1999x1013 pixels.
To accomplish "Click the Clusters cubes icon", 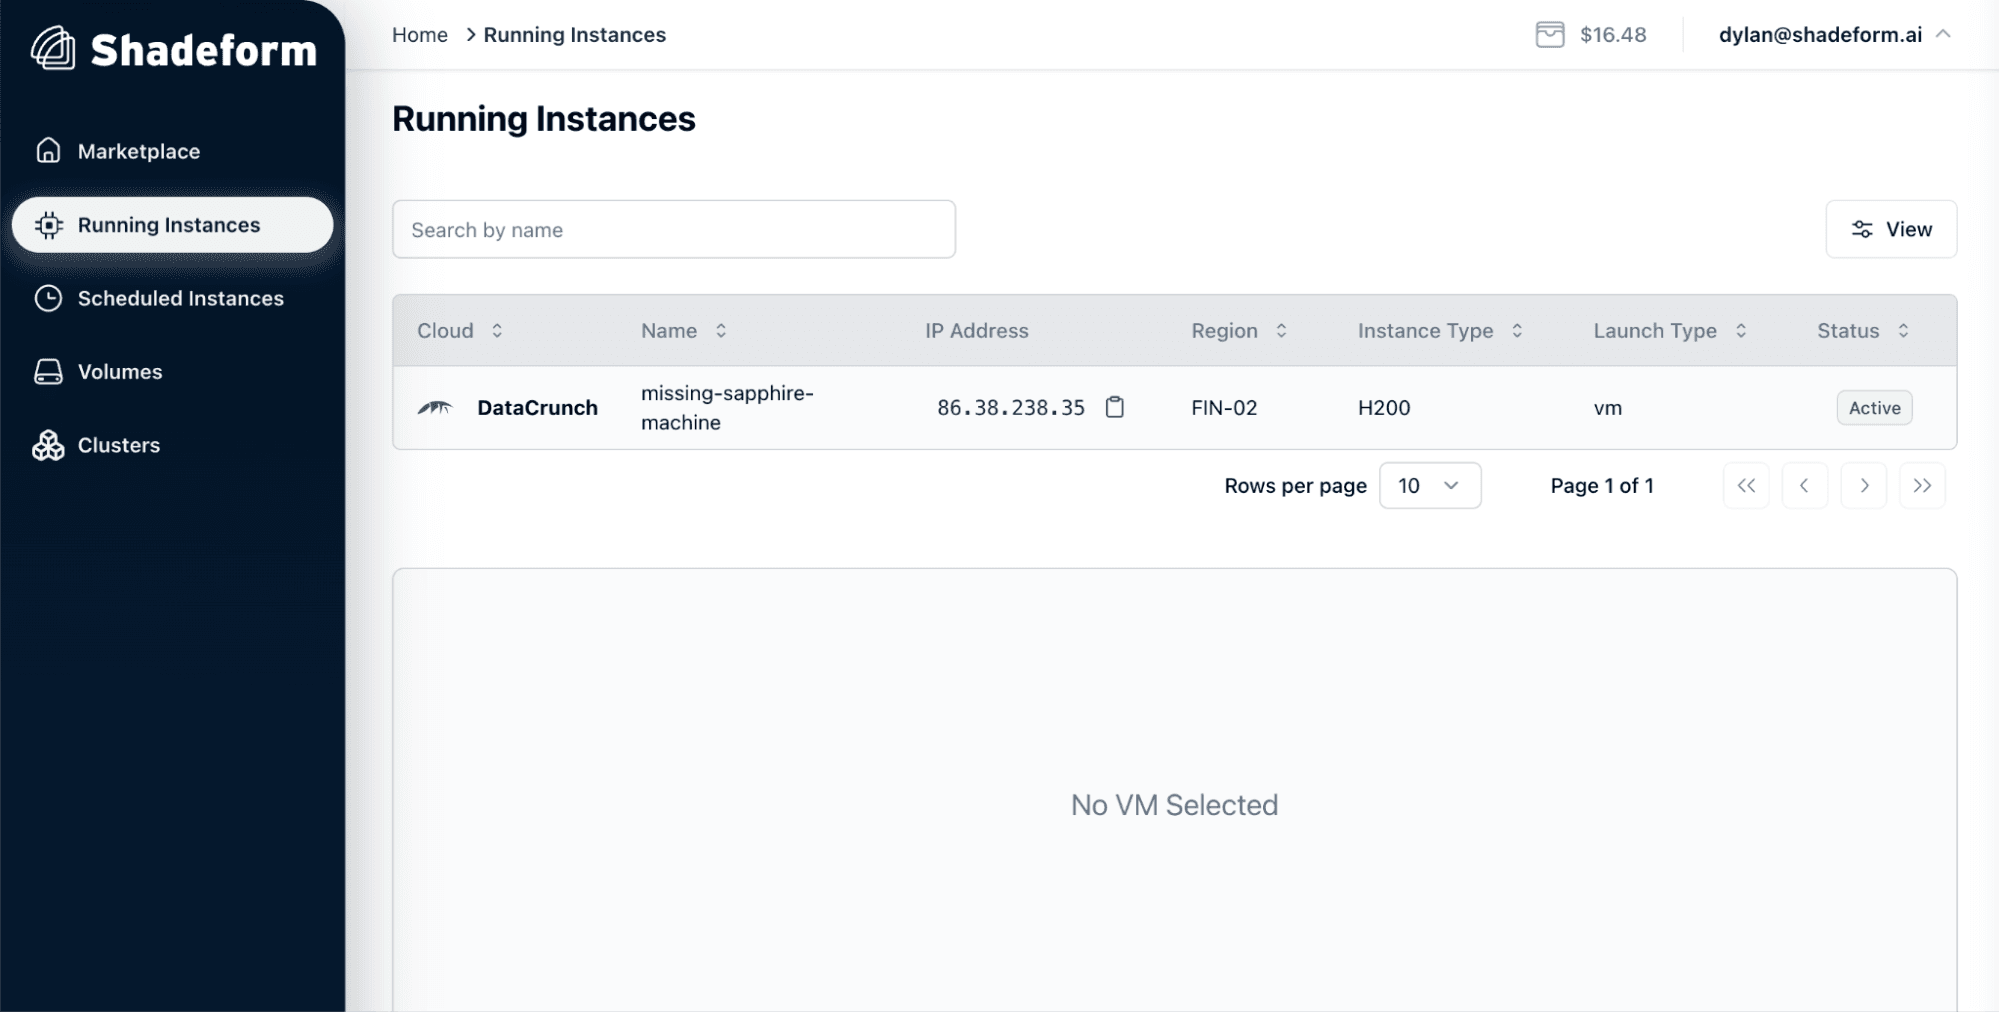I will click(48, 445).
